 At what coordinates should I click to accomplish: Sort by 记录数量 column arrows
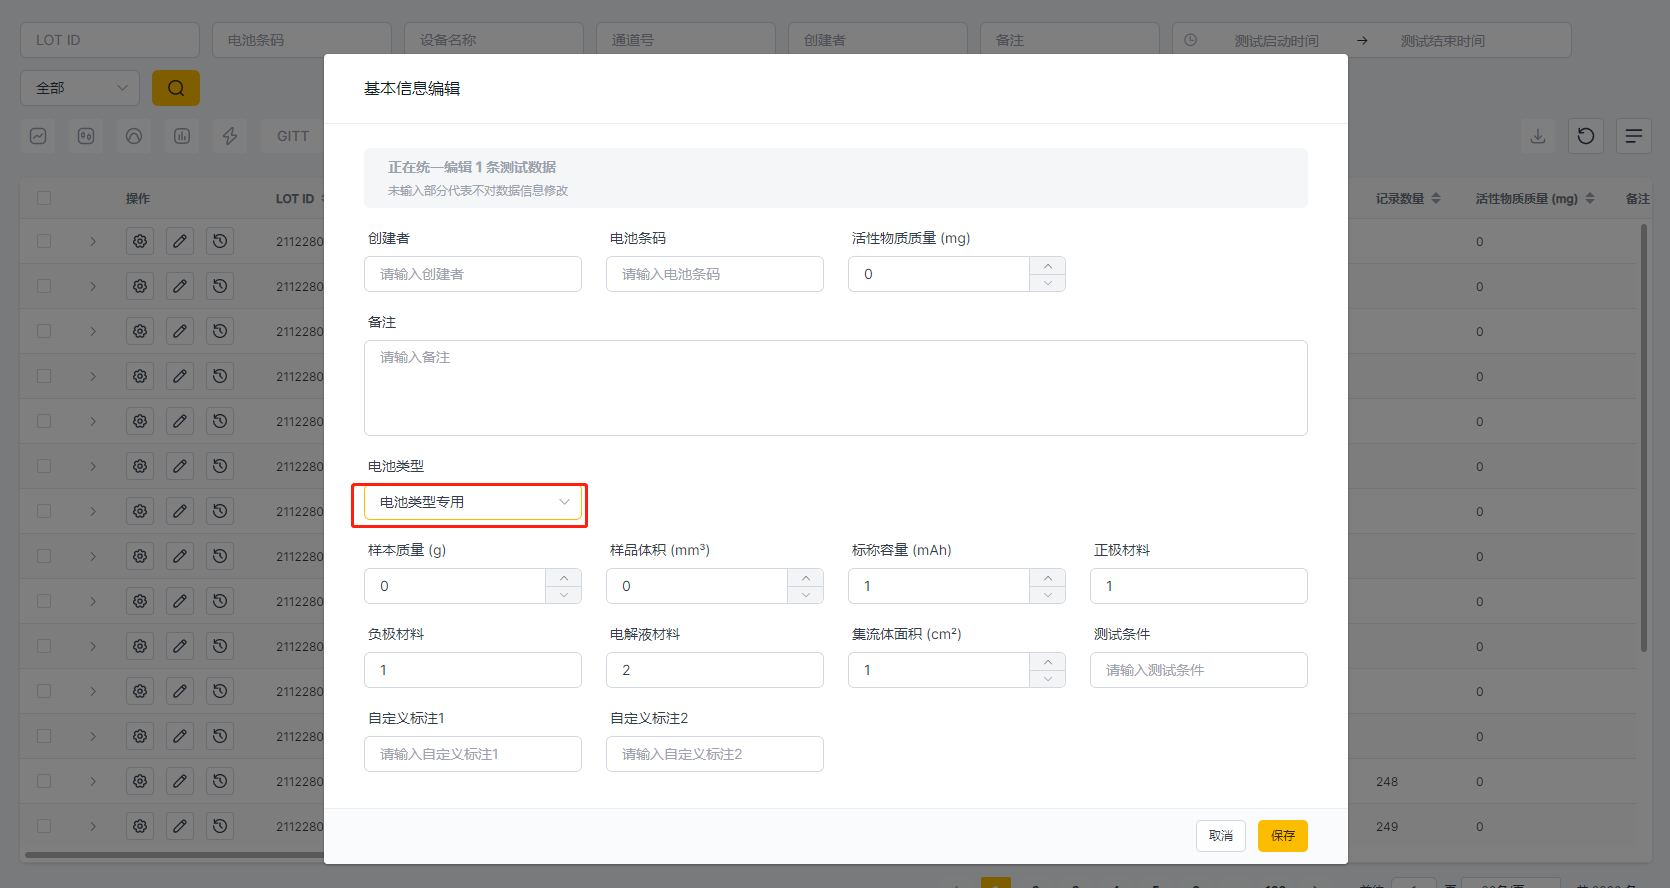pos(1436,198)
